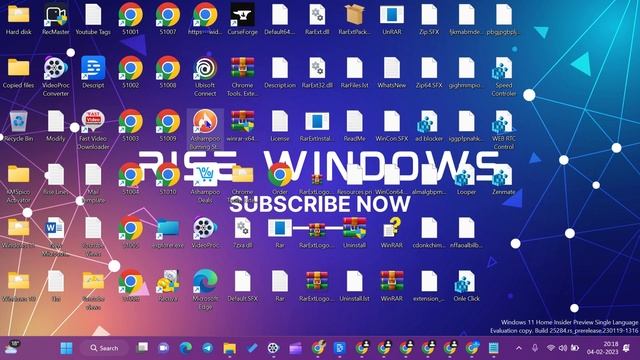640x360 pixels.
Task: Select the RarExtPack package box icon
Action: 354,19
